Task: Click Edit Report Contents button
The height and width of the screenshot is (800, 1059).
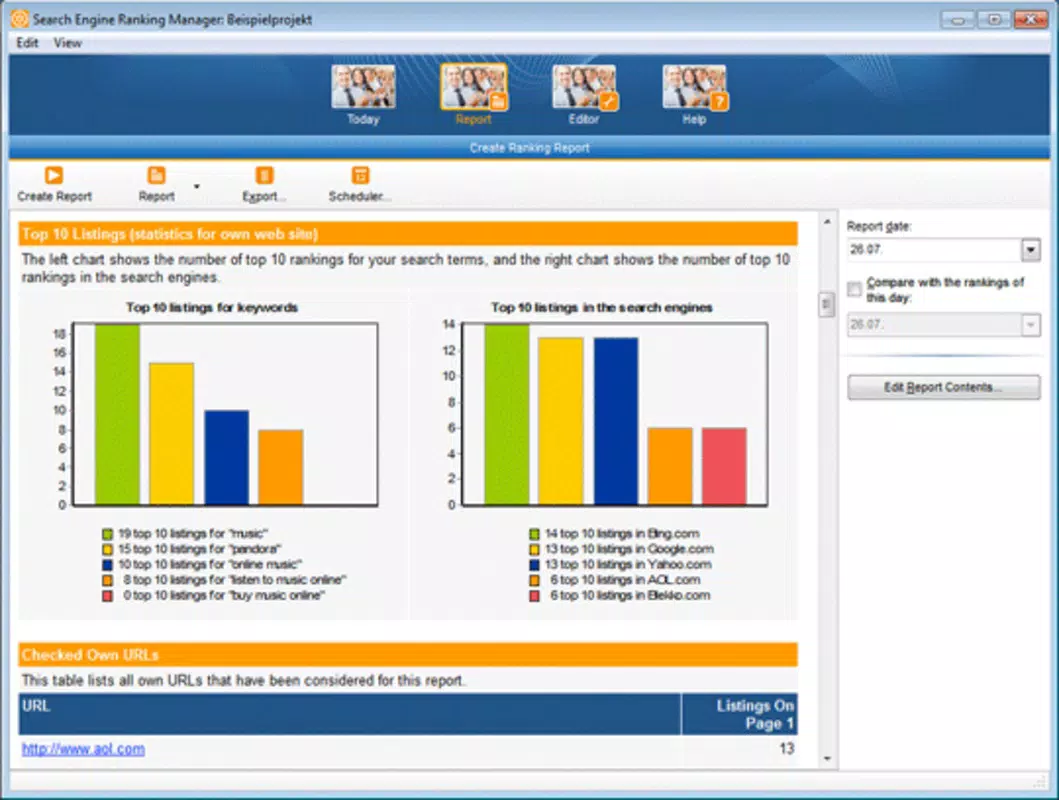Action: point(944,388)
